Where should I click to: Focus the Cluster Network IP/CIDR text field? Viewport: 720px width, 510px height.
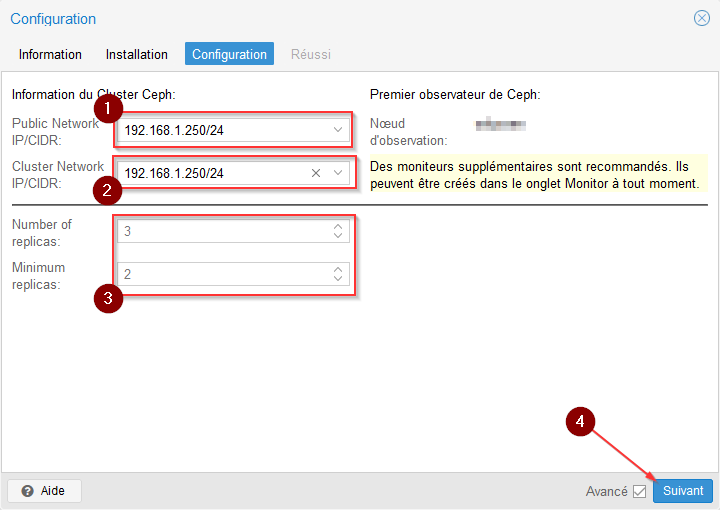click(x=210, y=173)
